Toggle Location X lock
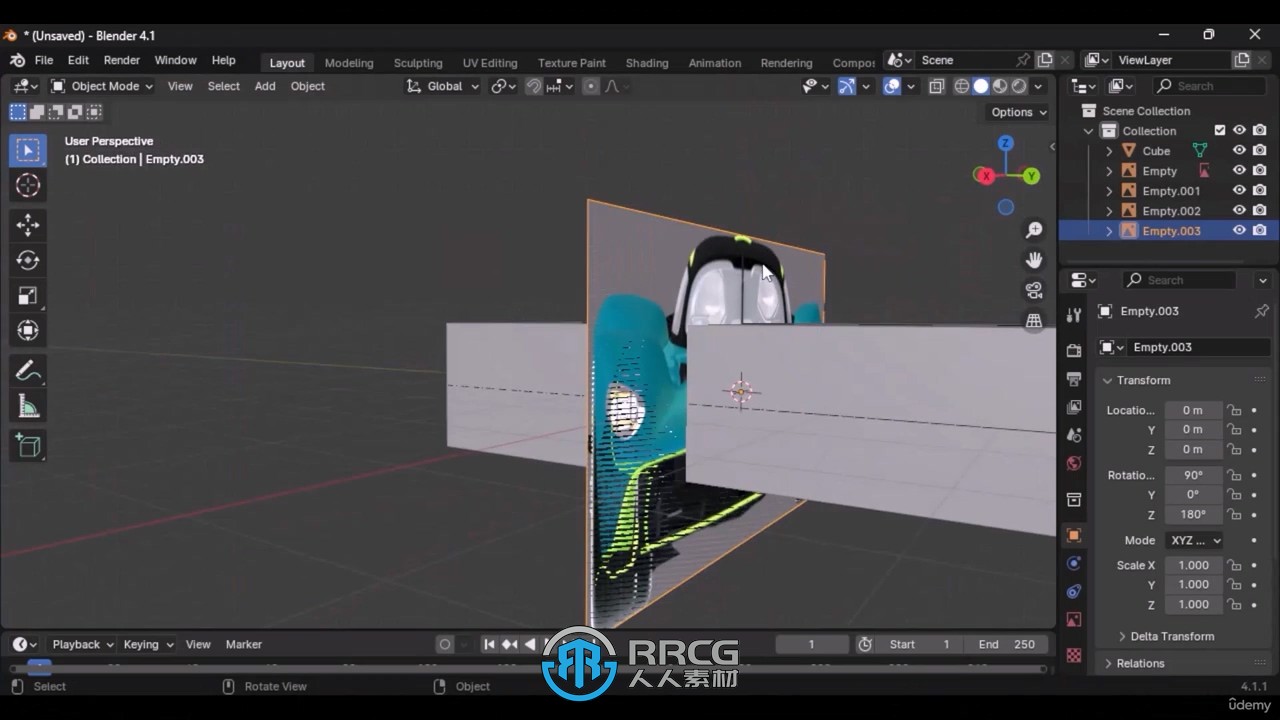Image resolution: width=1280 pixels, height=720 pixels. click(x=1235, y=410)
